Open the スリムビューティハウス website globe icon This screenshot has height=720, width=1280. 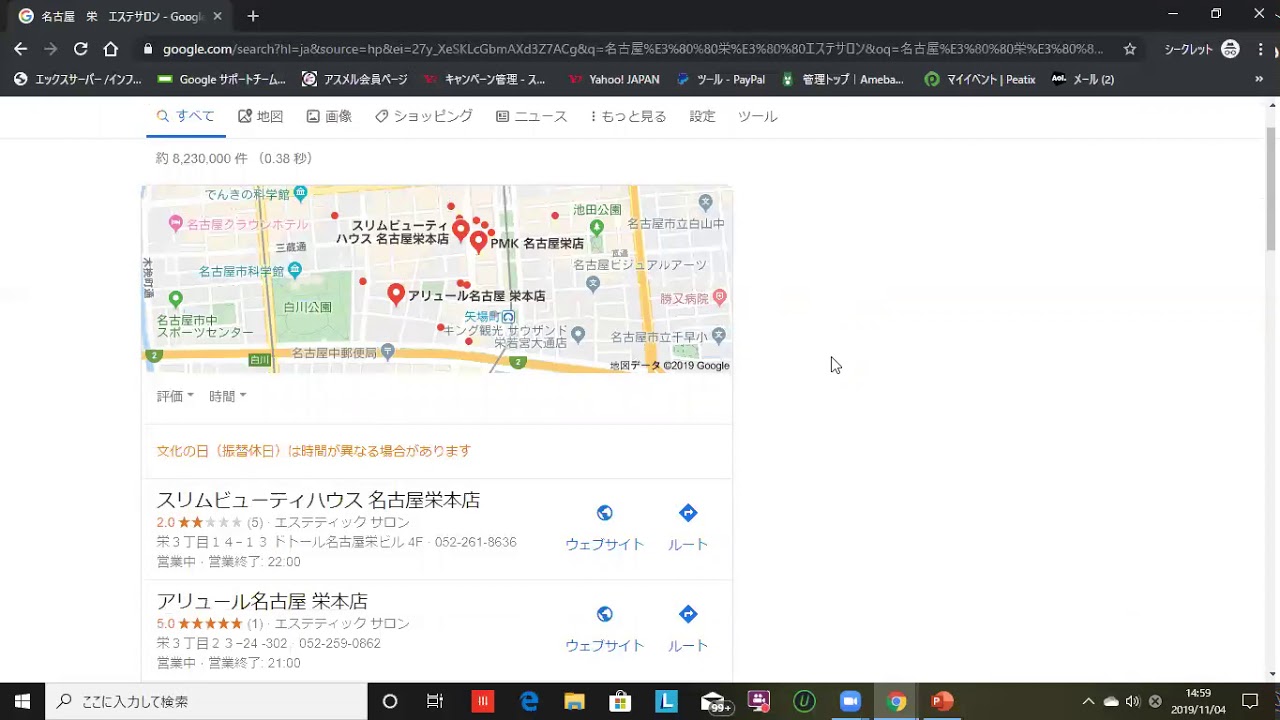pos(605,513)
